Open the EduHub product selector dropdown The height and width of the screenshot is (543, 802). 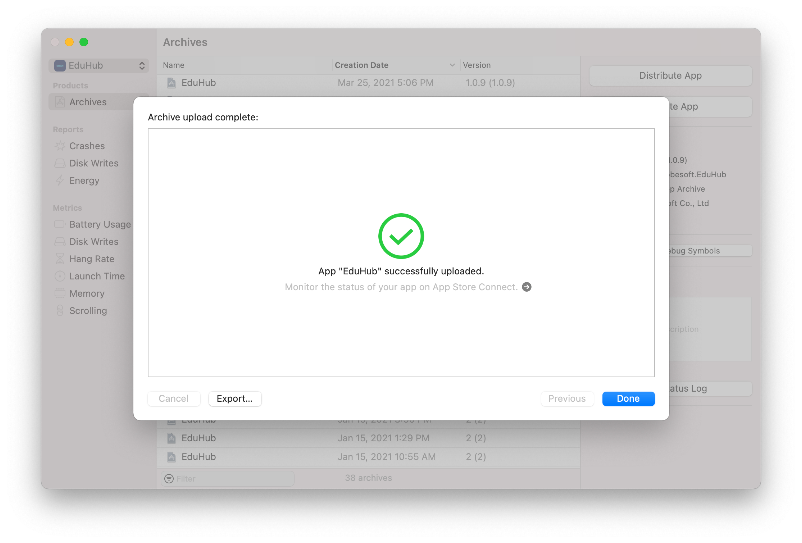pos(100,65)
